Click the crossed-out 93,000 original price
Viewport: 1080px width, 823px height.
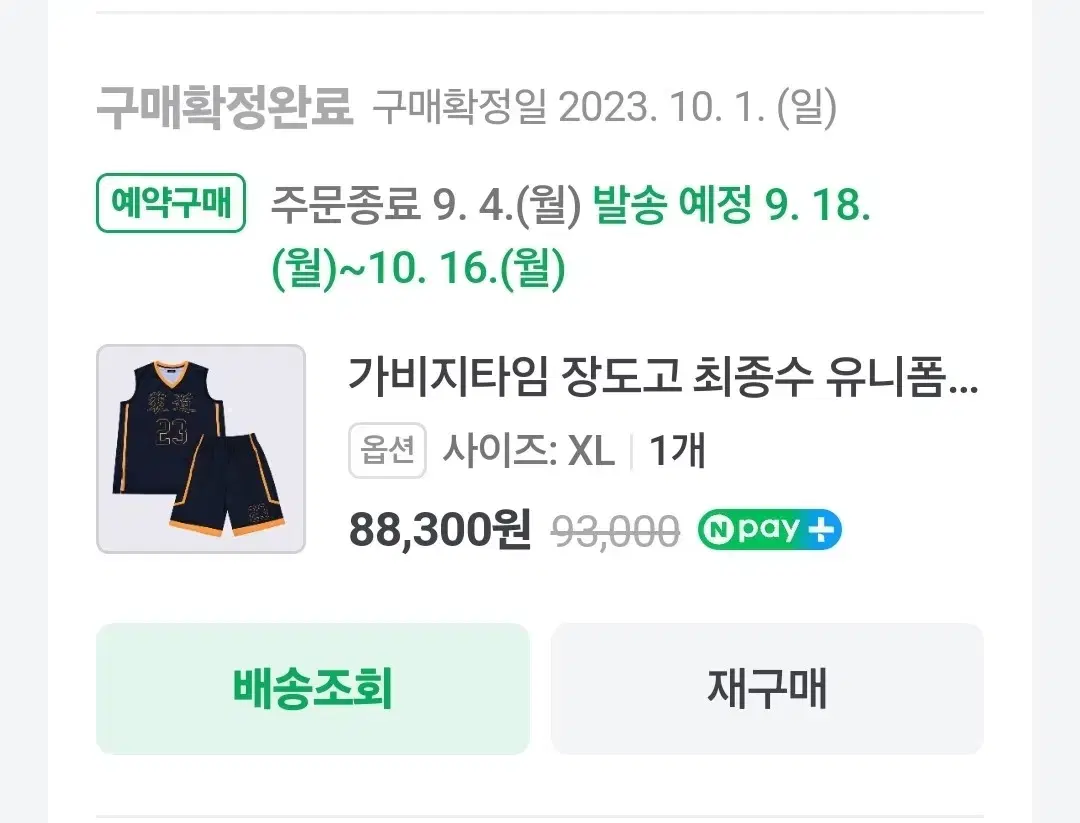[x=614, y=529]
